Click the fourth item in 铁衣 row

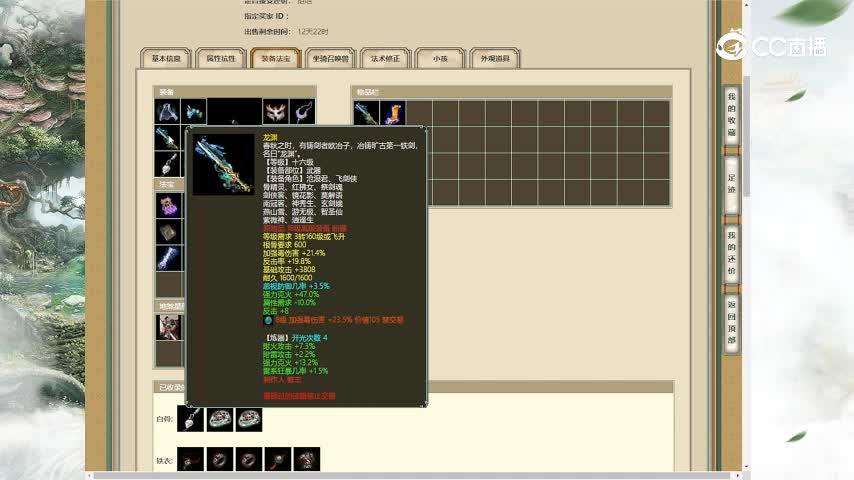coord(278,460)
